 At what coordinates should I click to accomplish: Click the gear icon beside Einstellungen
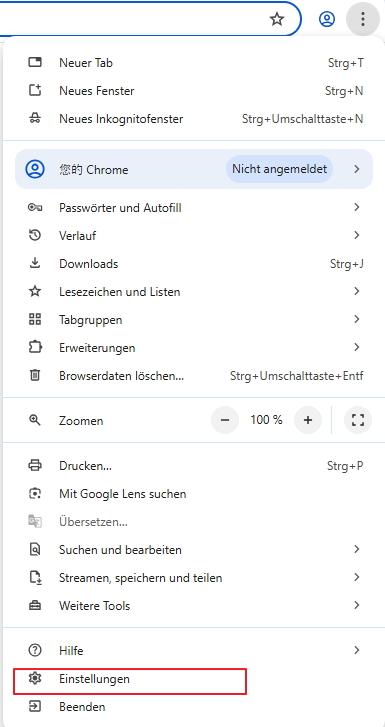35,679
